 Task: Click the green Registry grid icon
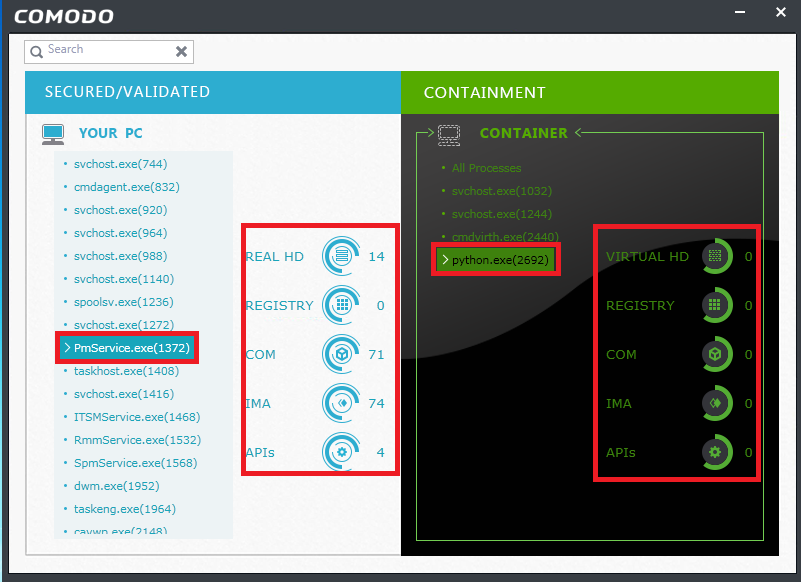pyautogui.click(x=717, y=305)
